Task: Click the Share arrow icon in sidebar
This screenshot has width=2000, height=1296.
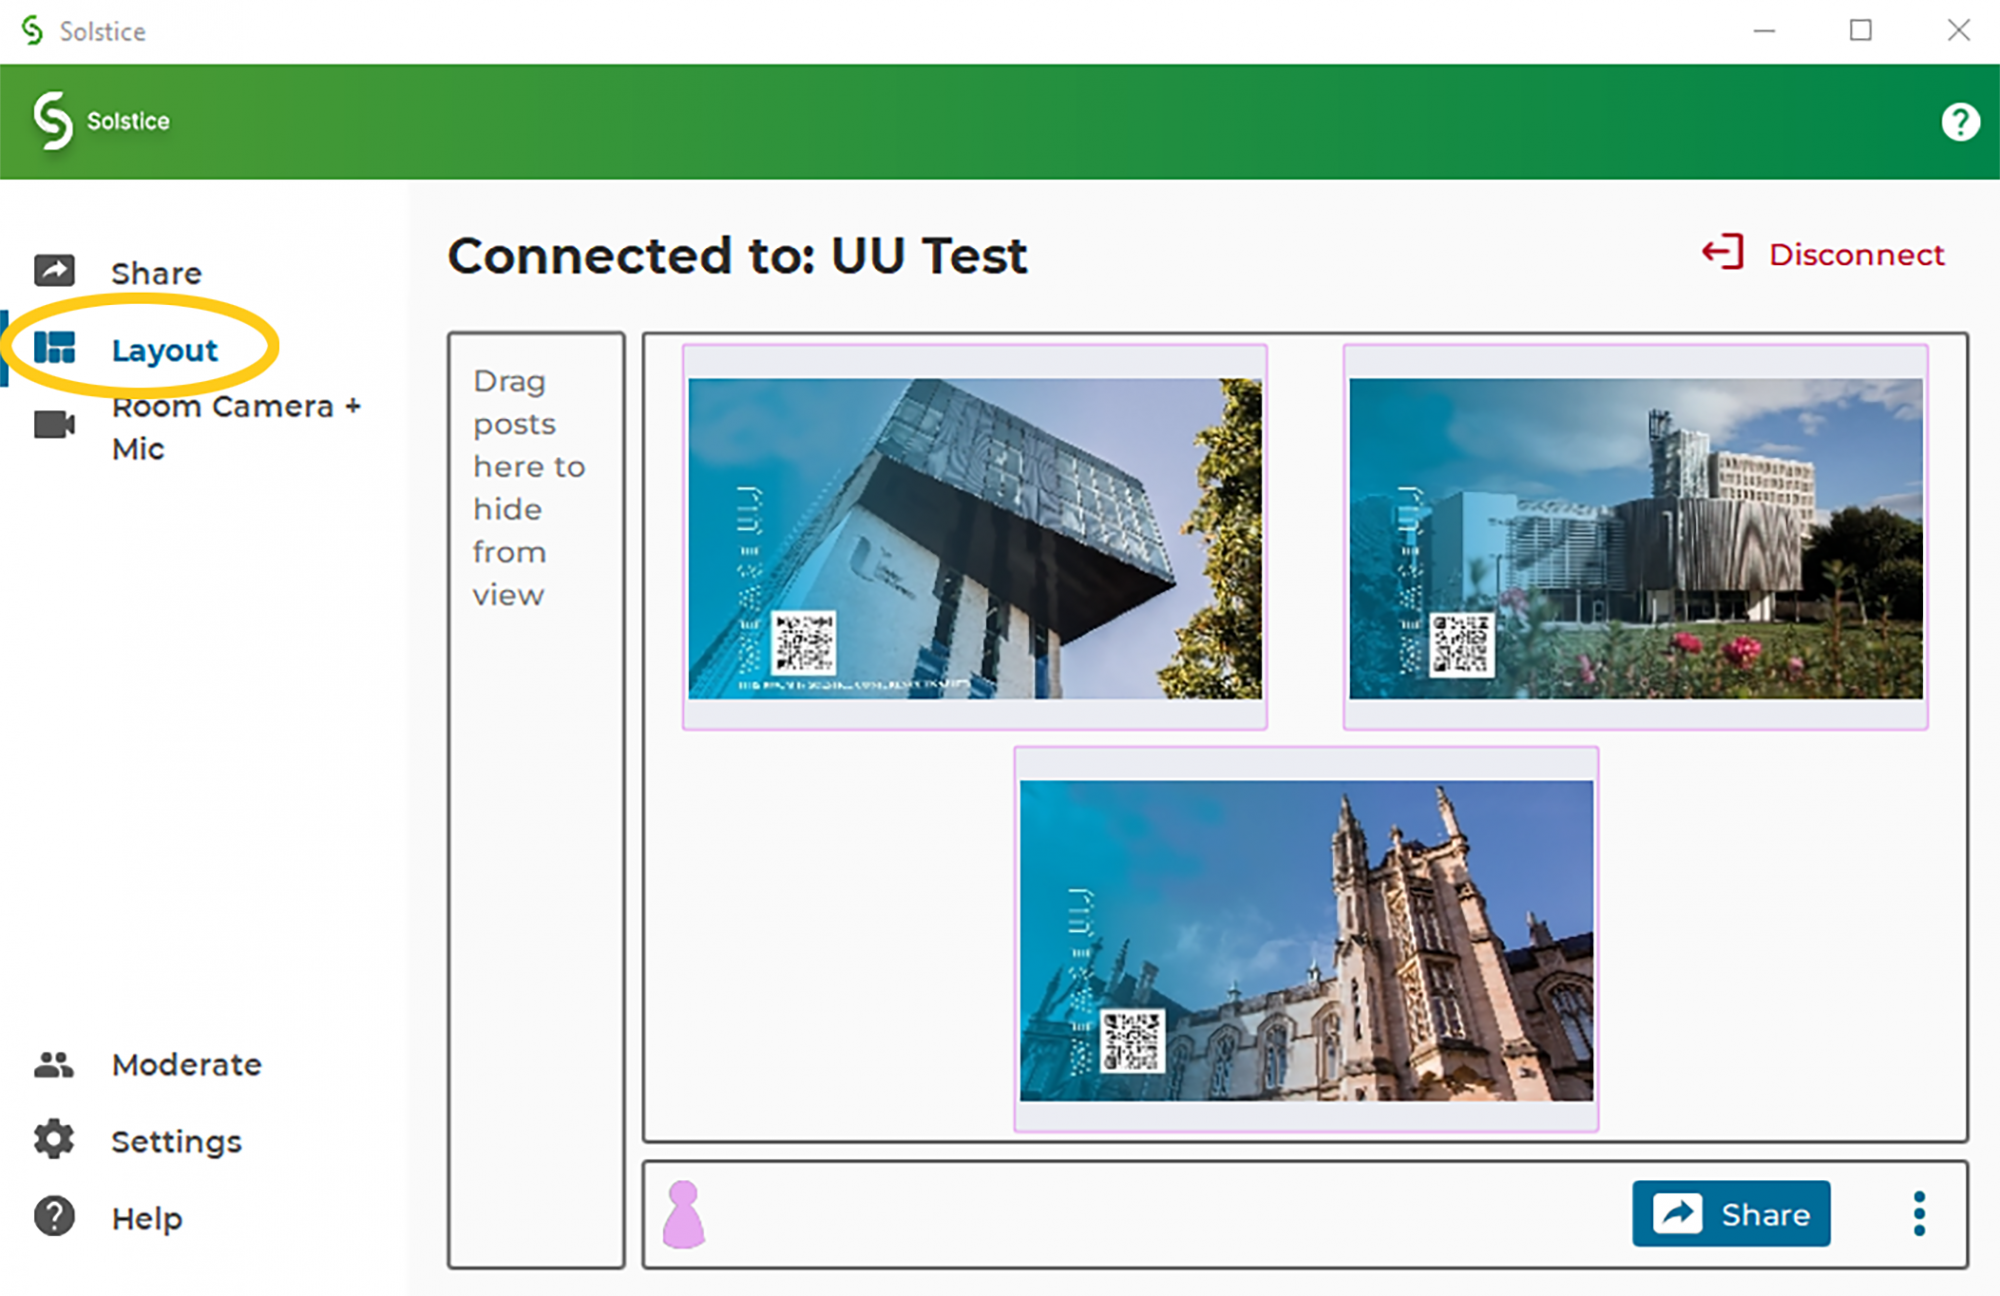Action: pos(54,270)
